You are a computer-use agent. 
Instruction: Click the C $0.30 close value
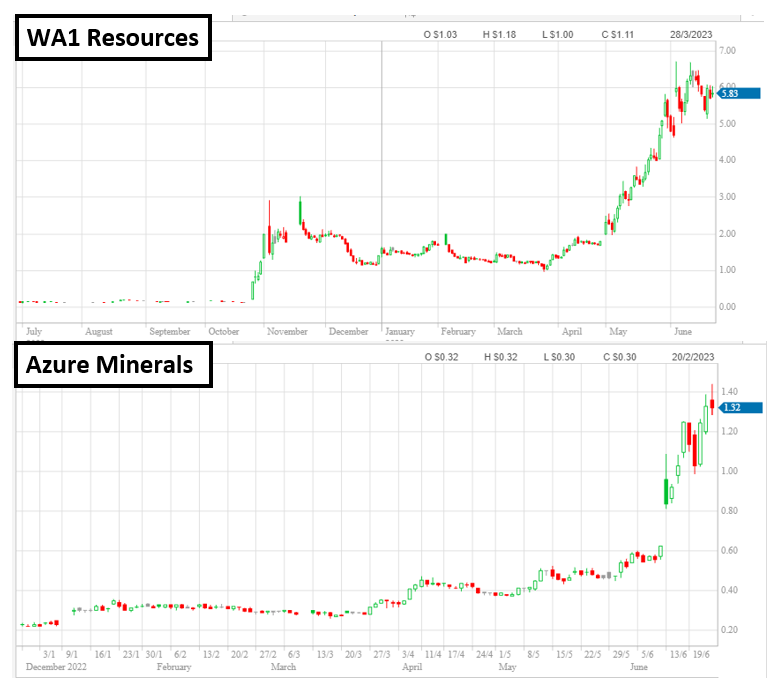(620, 357)
